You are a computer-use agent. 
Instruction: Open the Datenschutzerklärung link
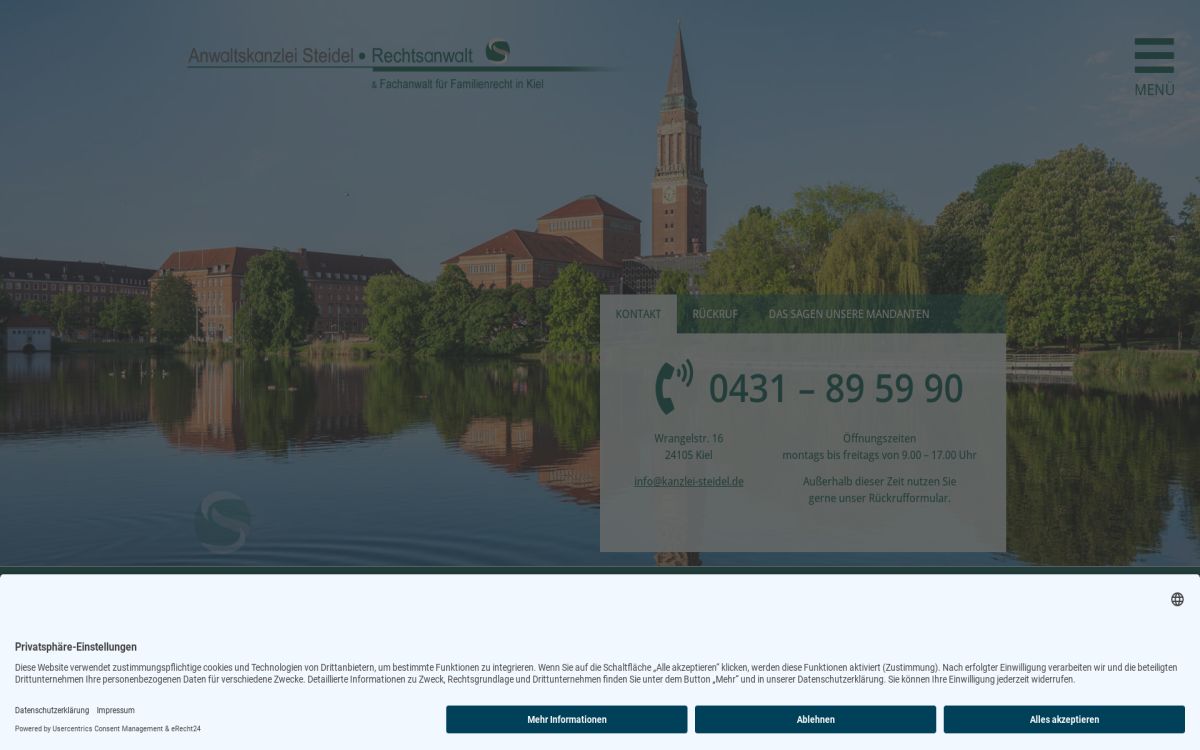(52, 710)
